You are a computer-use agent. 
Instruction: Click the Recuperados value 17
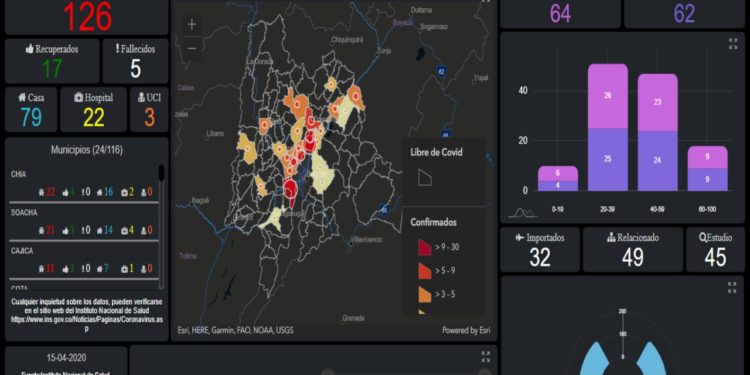pyautogui.click(x=52, y=68)
